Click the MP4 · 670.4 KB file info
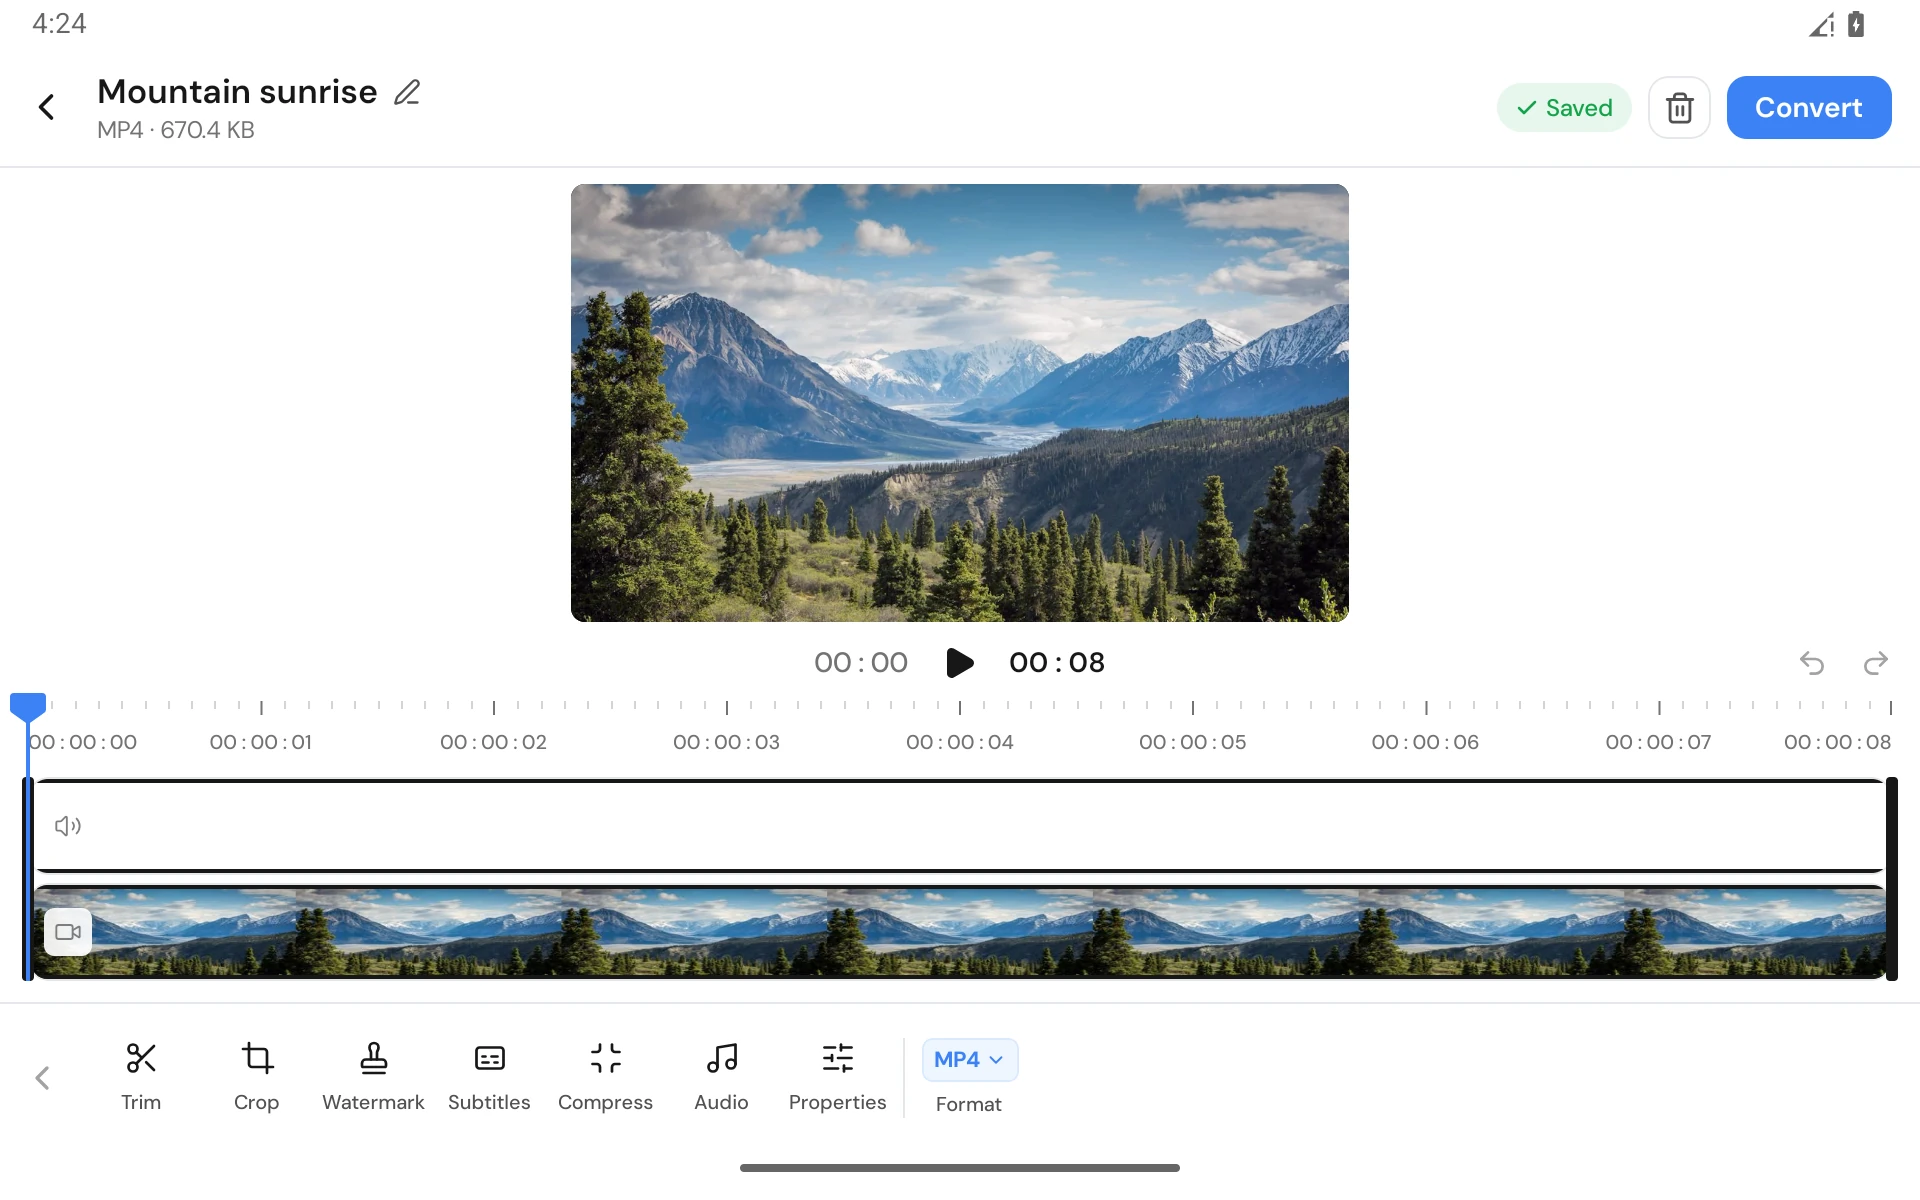The image size is (1920, 1200). [x=176, y=130]
